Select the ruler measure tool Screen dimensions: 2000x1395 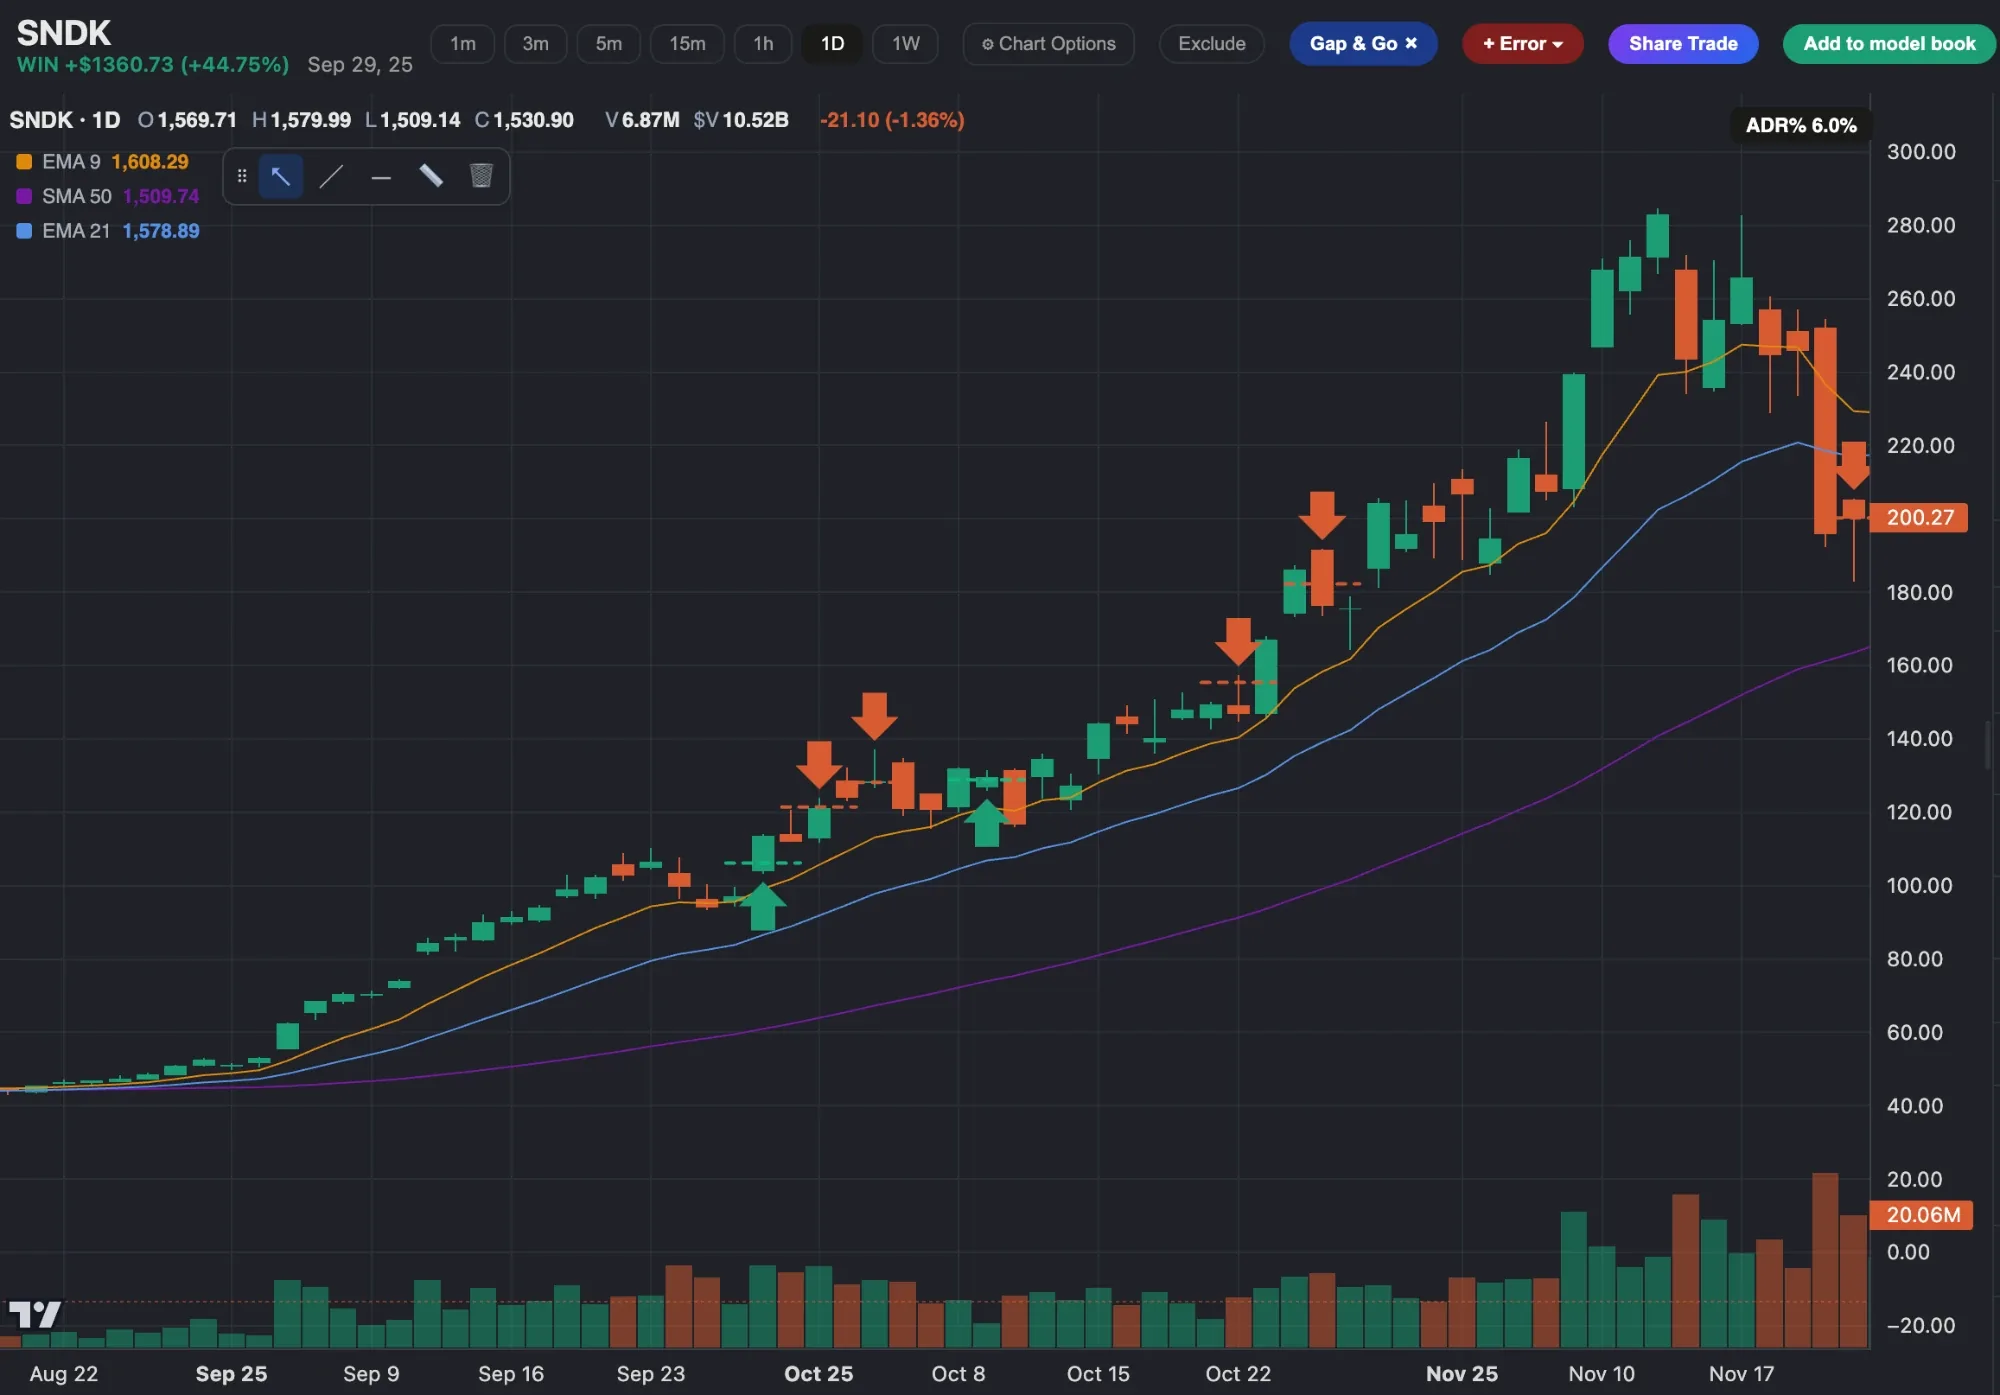431,177
